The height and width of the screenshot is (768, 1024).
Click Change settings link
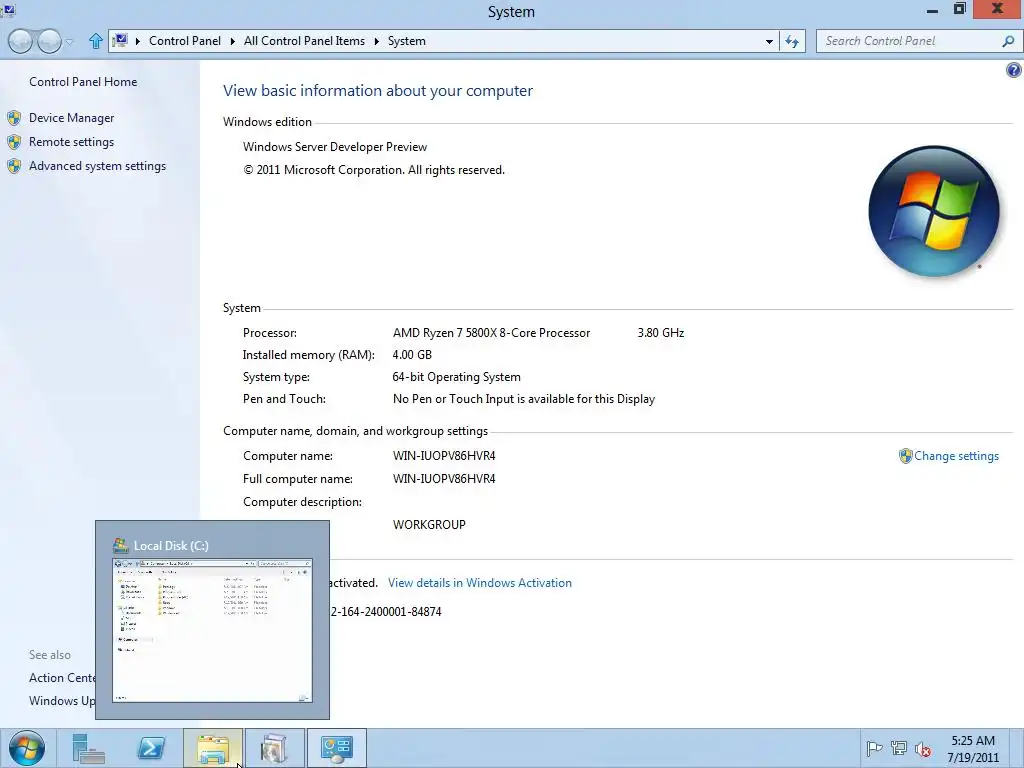(x=956, y=456)
